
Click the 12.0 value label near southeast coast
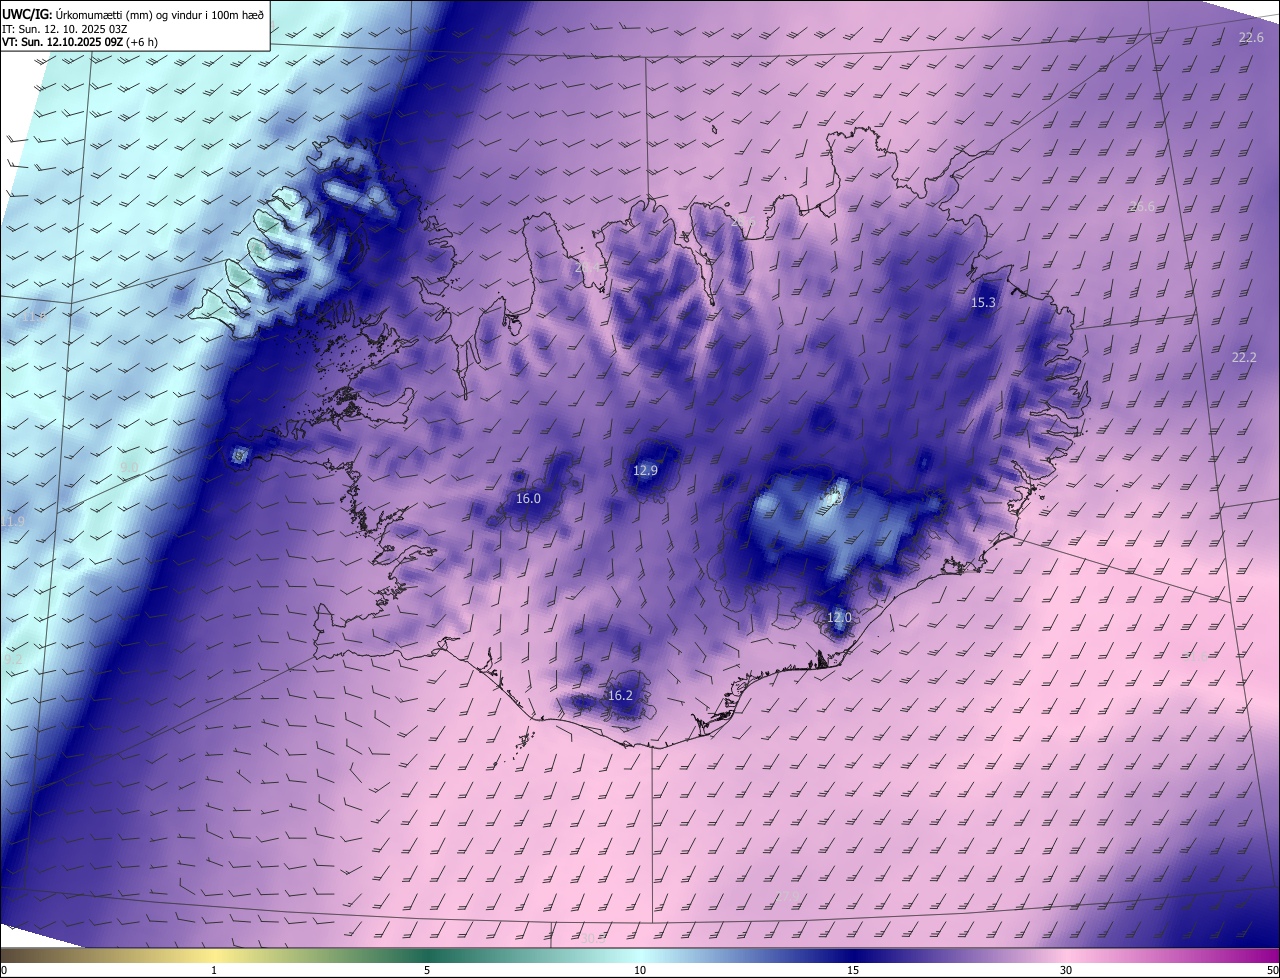pyautogui.click(x=839, y=617)
